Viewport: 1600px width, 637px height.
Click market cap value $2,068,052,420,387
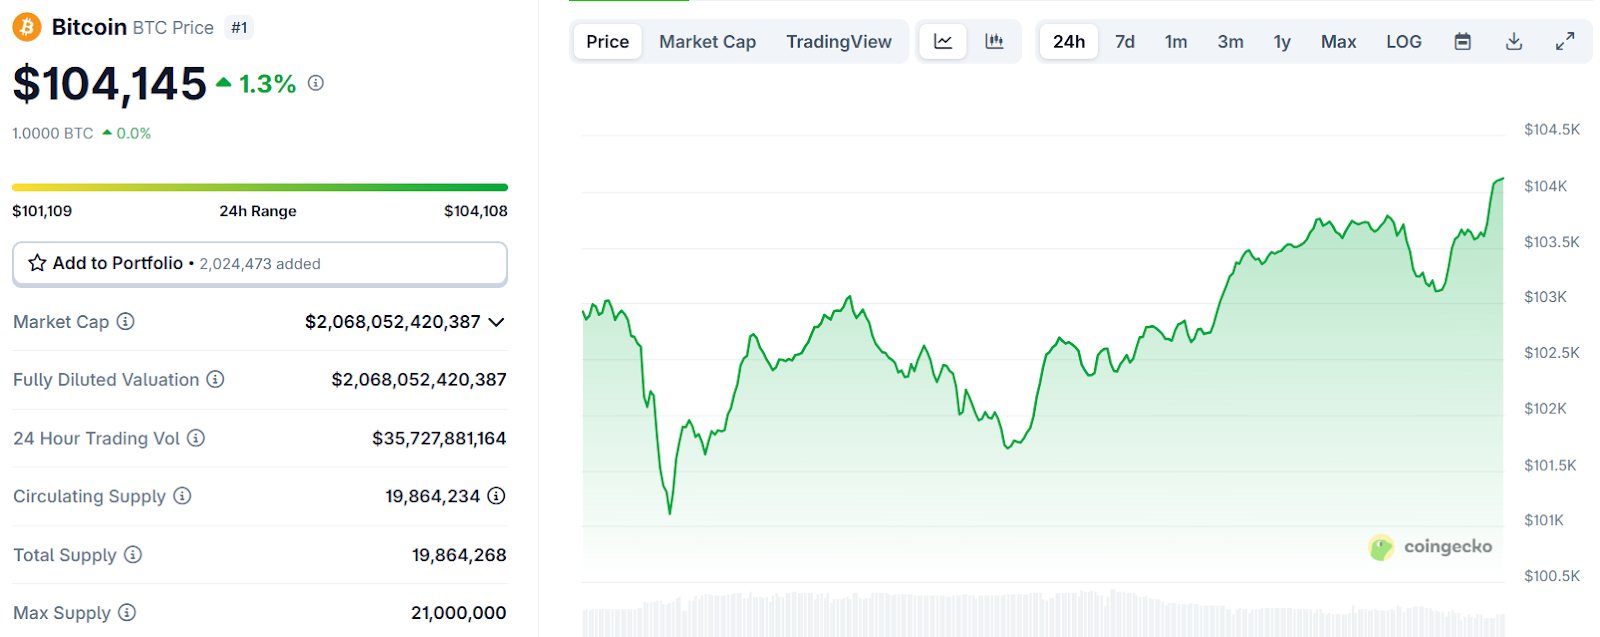pyautogui.click(x=393, y=322)
